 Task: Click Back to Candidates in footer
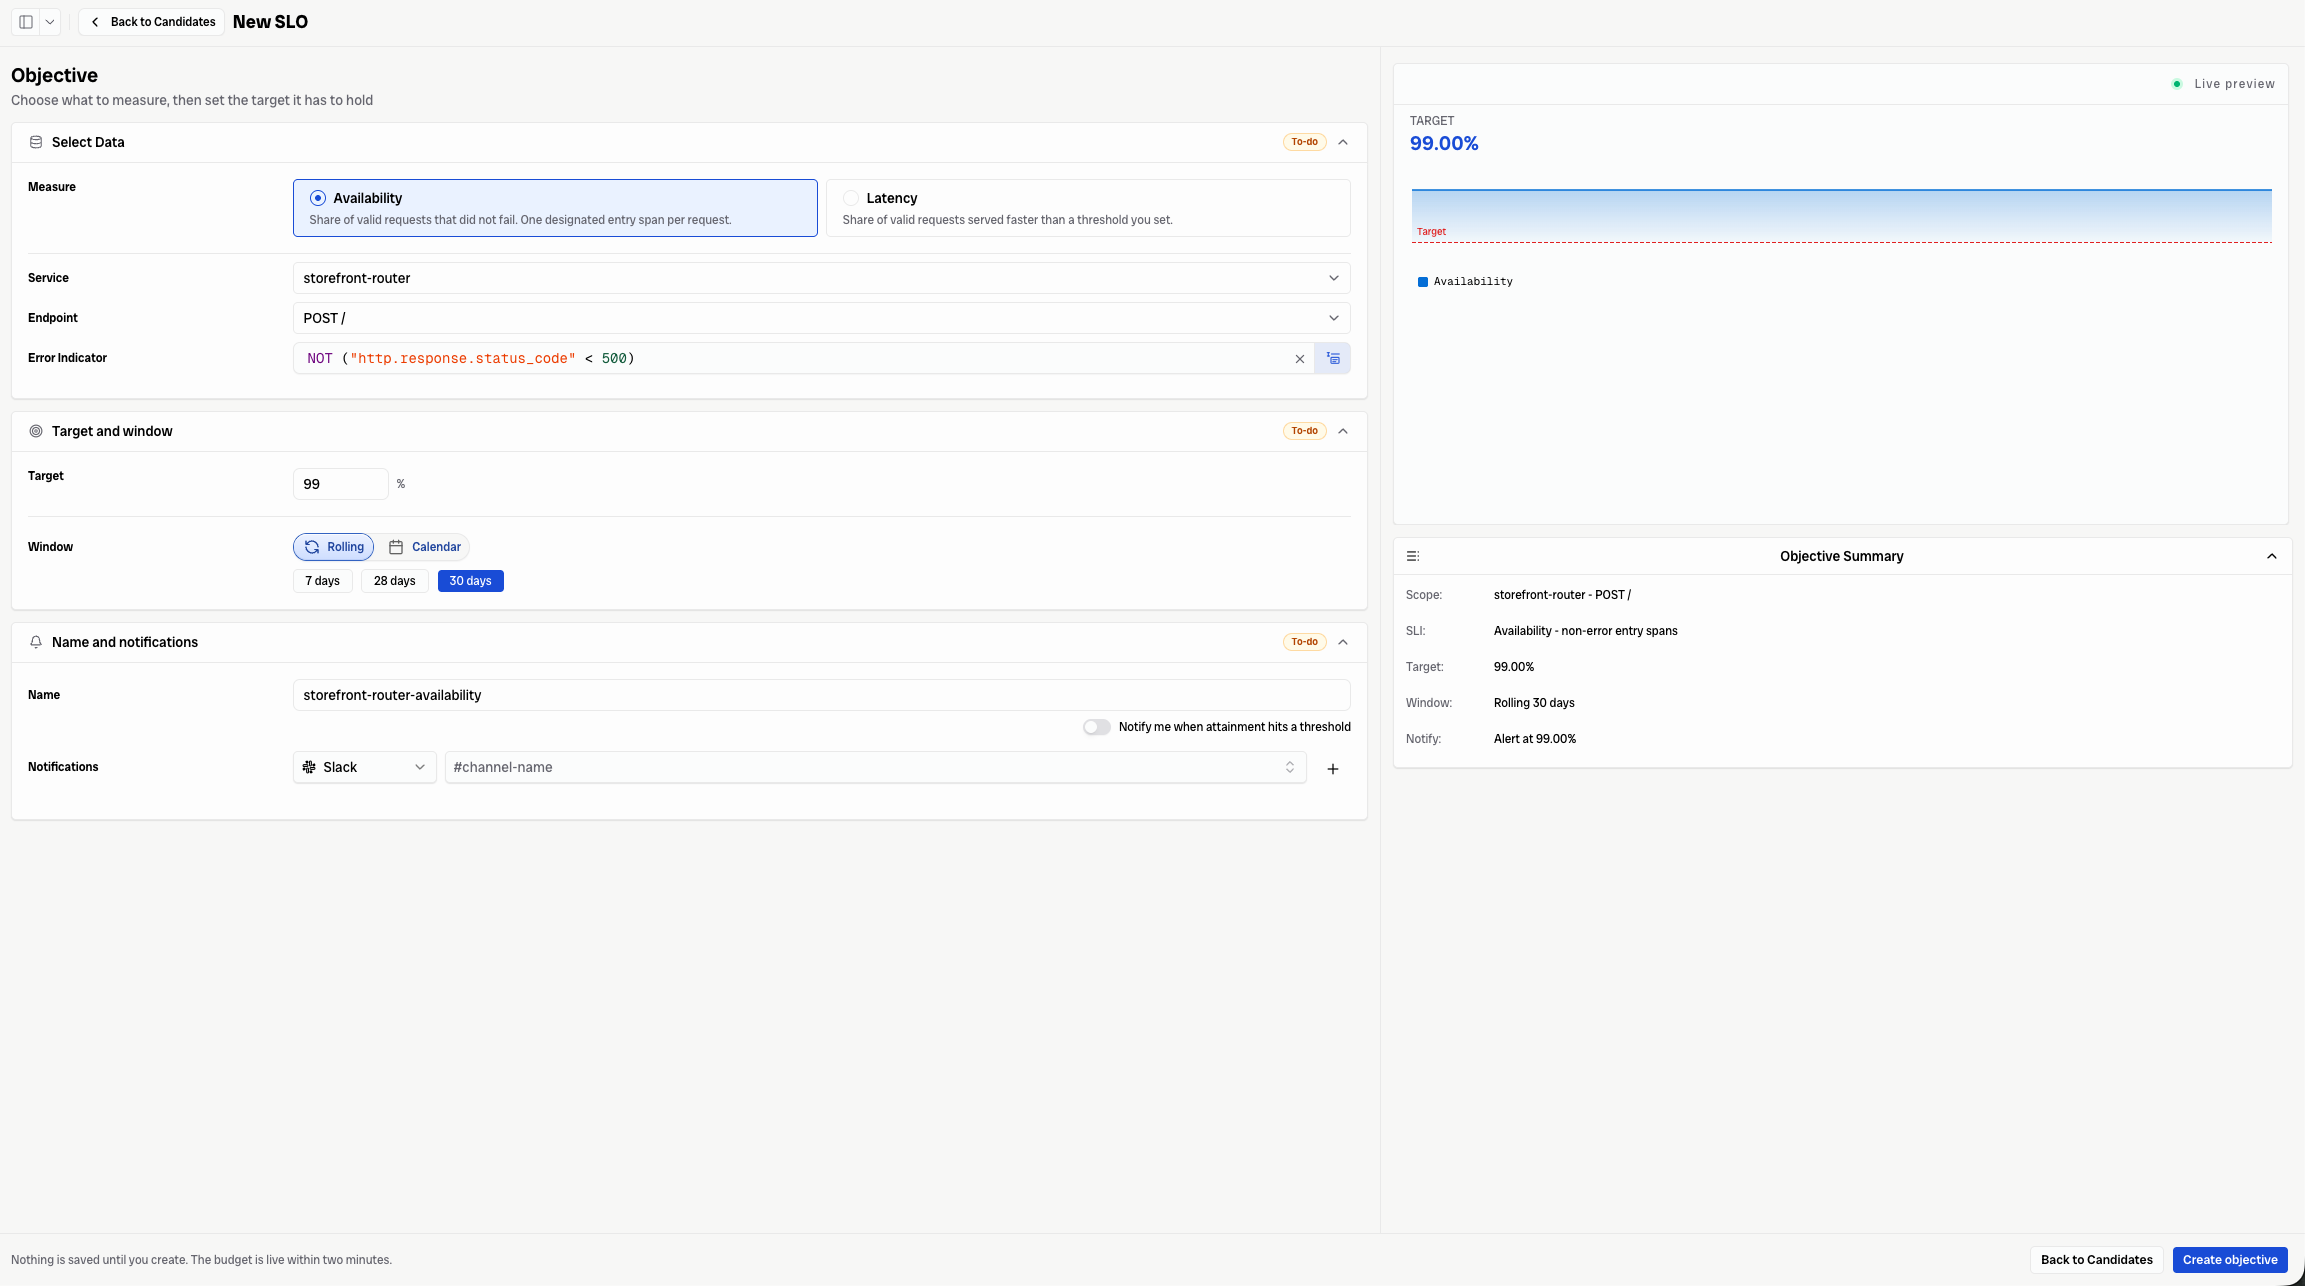[2097, 1260]
